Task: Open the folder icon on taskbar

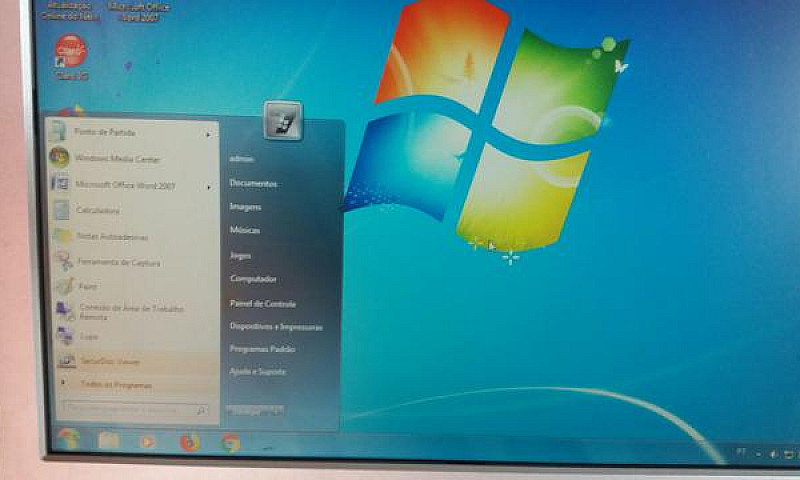Action: click(x=109, y=440)
